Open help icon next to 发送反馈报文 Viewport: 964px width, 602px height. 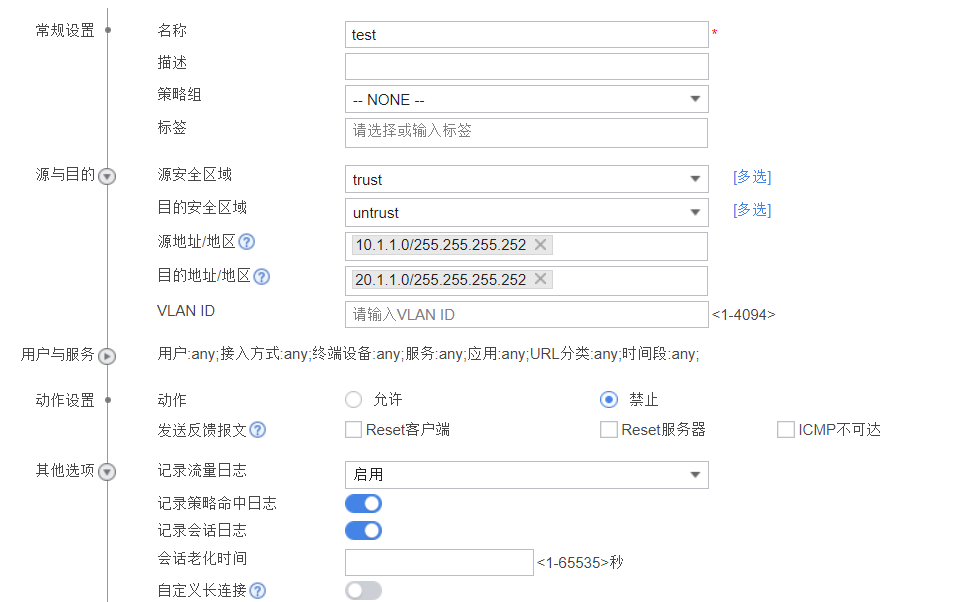(x=257, y=430)
